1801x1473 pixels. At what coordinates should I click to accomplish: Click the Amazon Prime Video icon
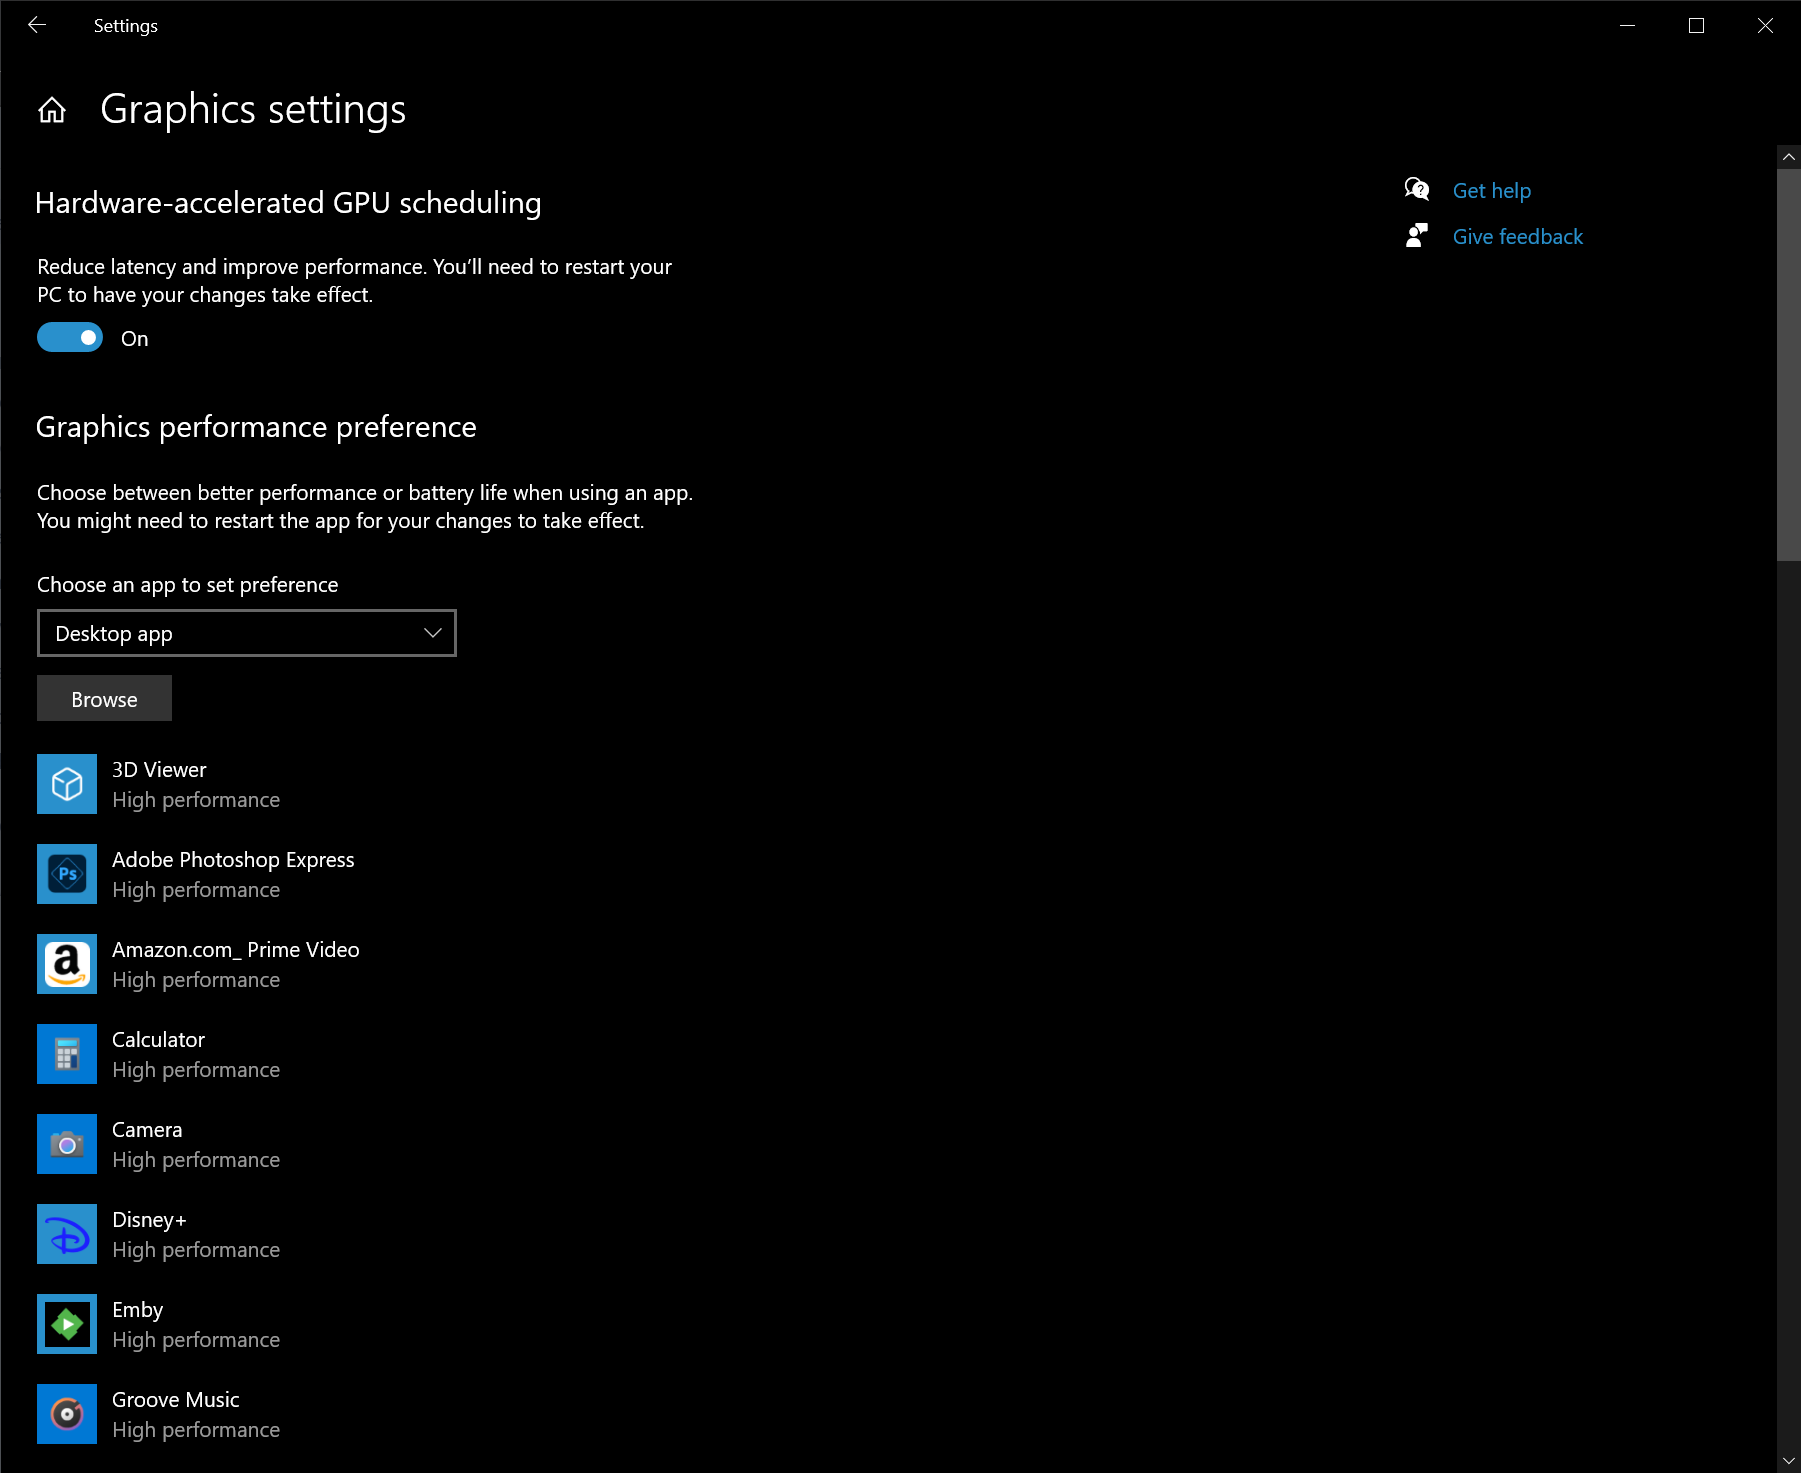pos(67,964)
